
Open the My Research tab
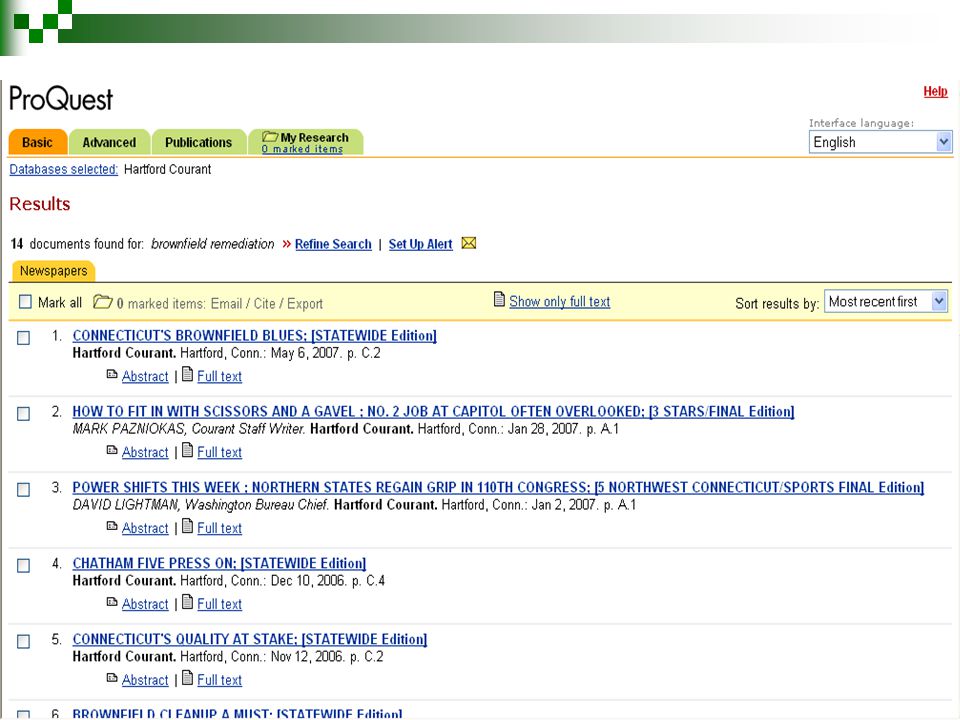(306, 142)
